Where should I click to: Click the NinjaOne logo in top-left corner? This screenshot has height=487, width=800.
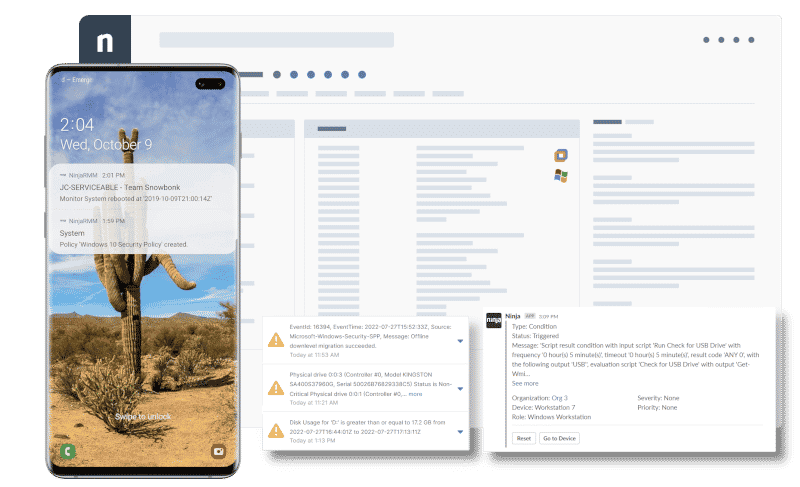(105, 42)
